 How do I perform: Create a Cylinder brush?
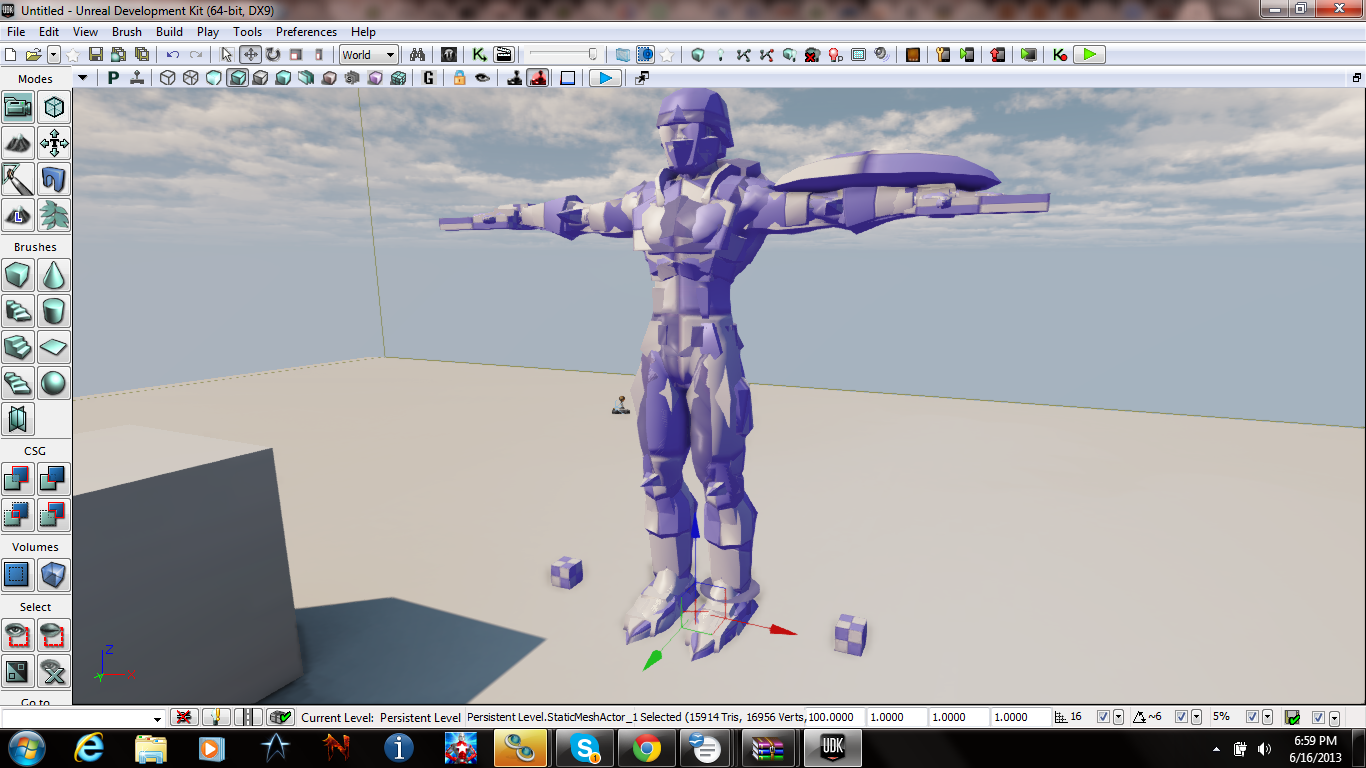click(54, 311)
